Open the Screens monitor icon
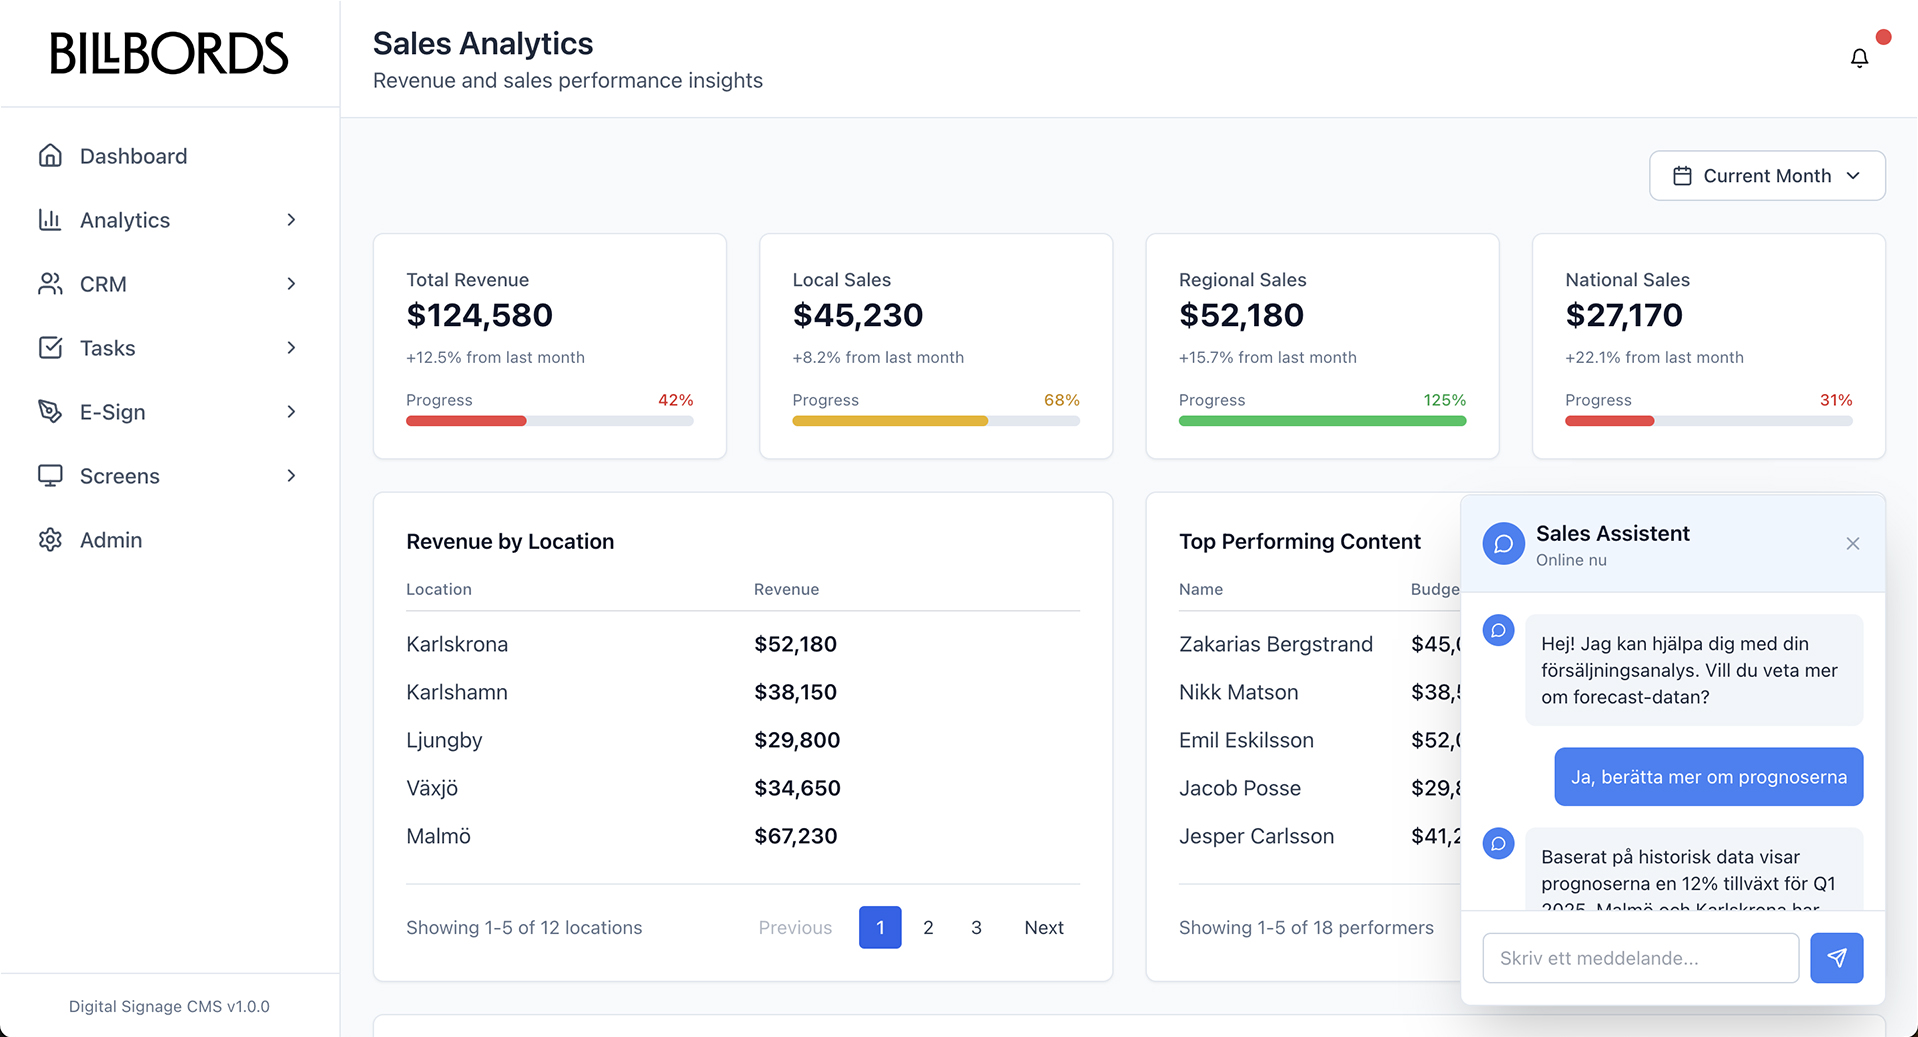Screen dimensions: 1918x1037 pyautogui.click(x=51, y=476)
